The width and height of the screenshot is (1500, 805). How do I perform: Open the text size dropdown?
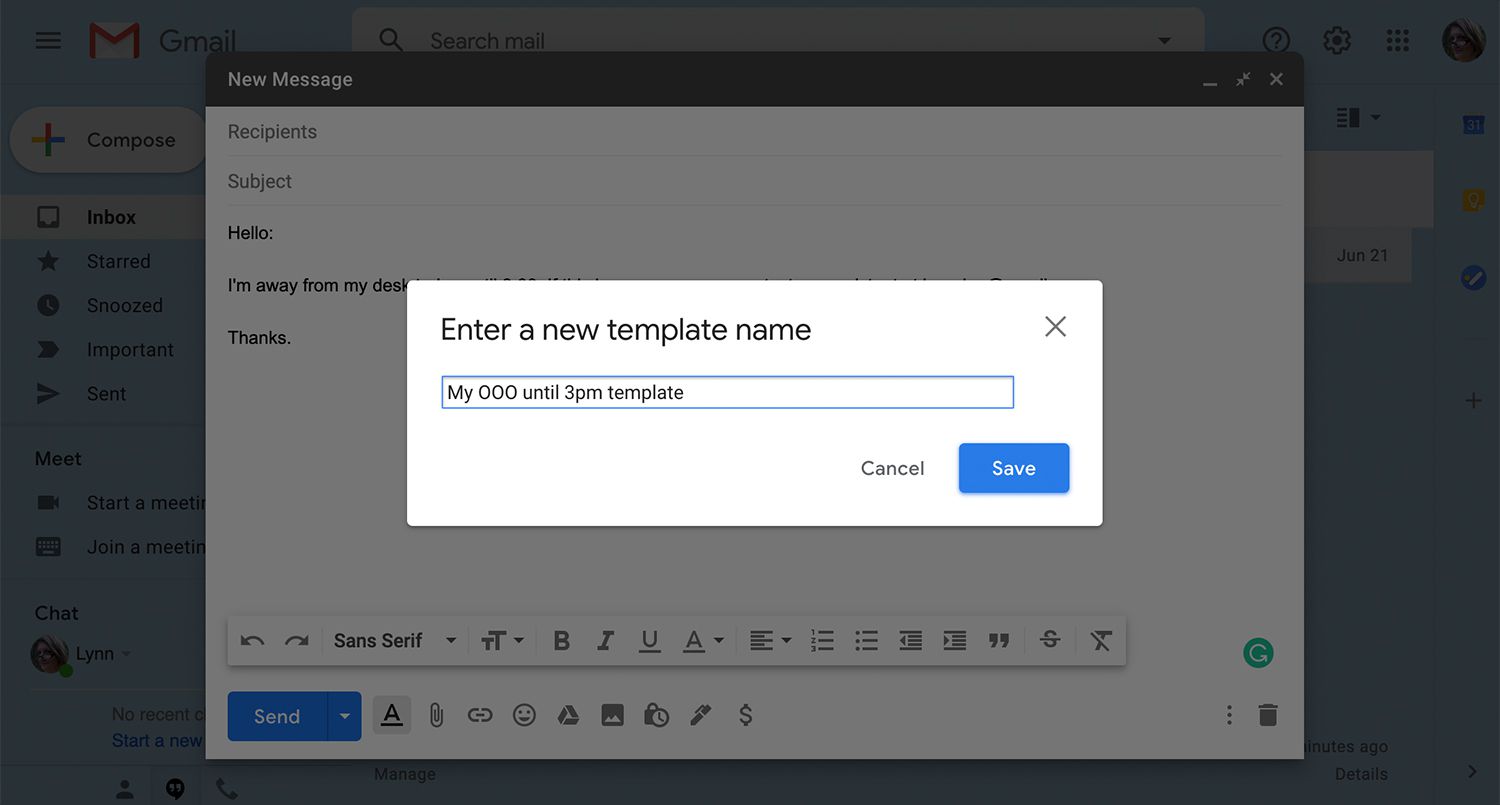pos(502,641)
